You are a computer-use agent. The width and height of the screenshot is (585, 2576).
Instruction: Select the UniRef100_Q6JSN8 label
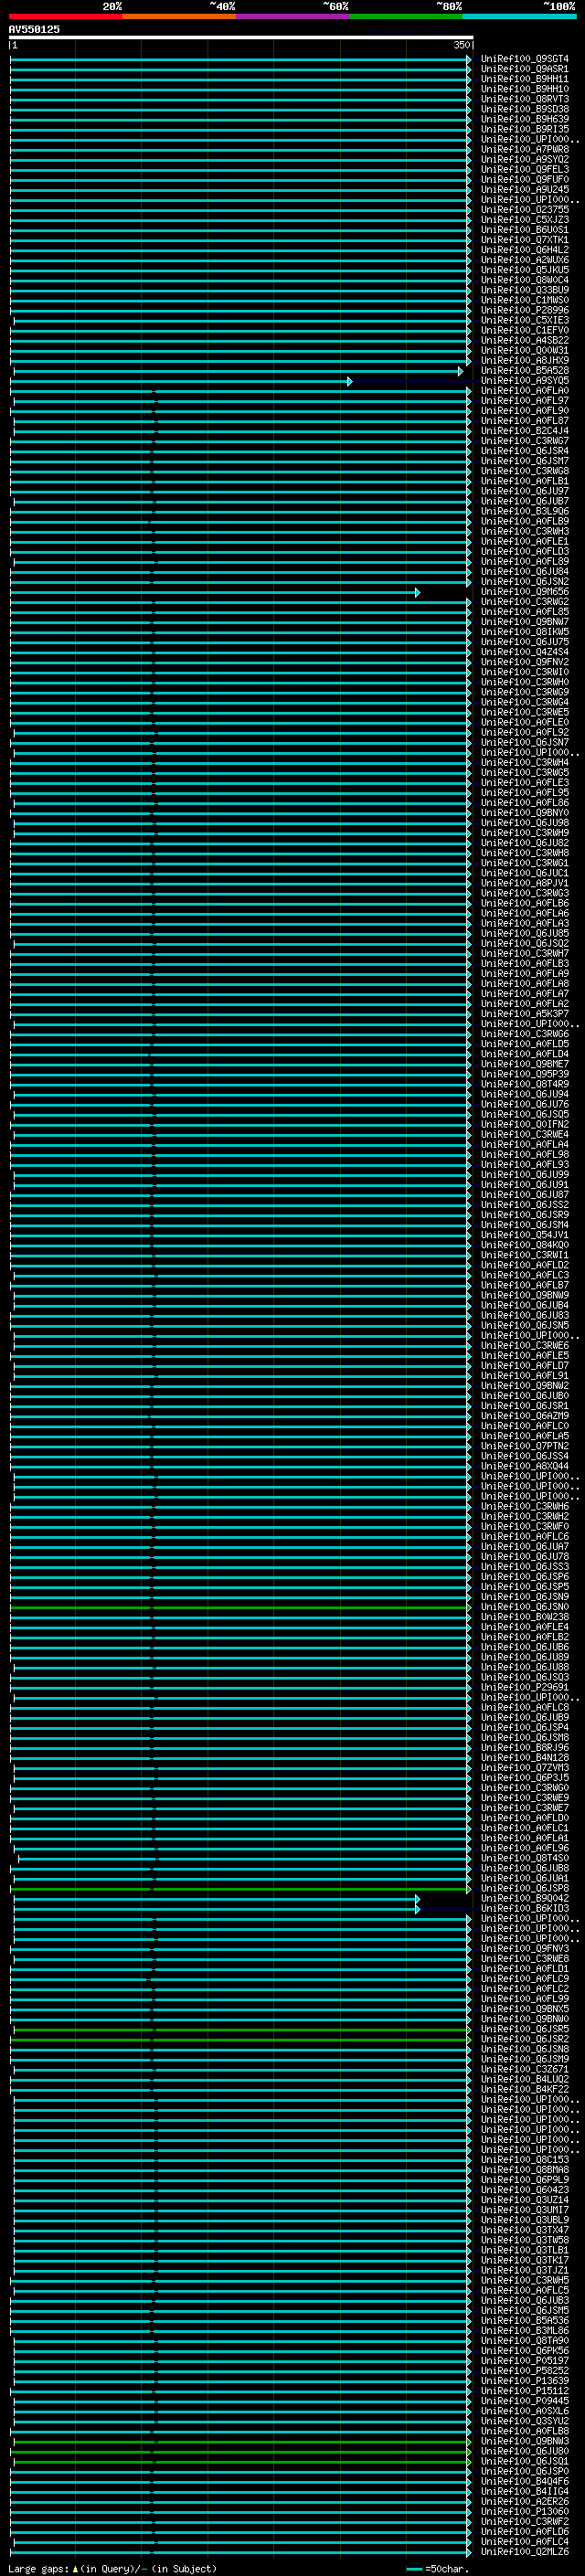click(x=524, y=2049)
